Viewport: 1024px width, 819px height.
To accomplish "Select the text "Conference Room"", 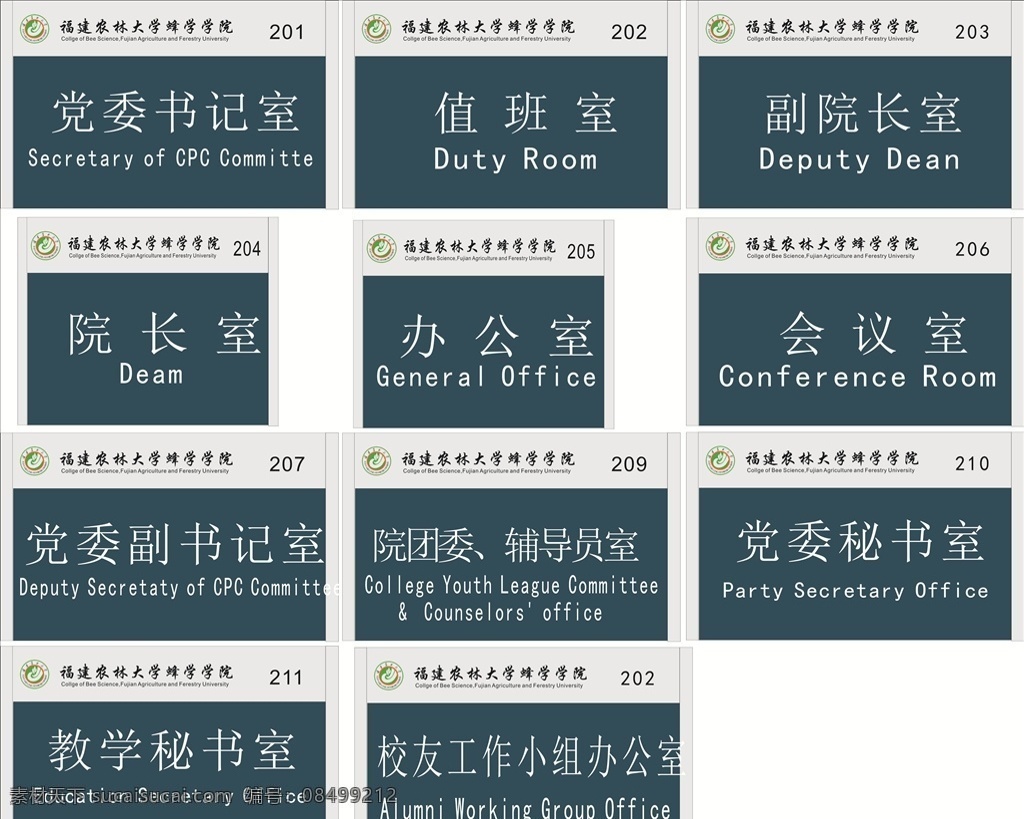I will tap(857, 377).
